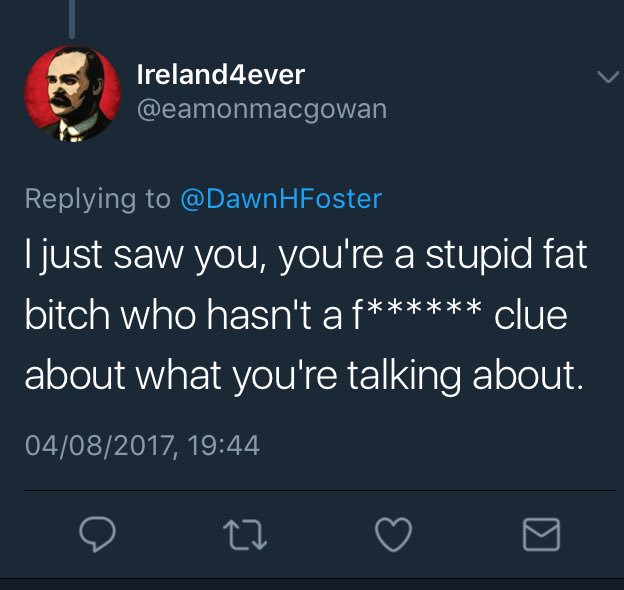
Task: Click the Ireland4ever display name
Action: tap(221, 74)
